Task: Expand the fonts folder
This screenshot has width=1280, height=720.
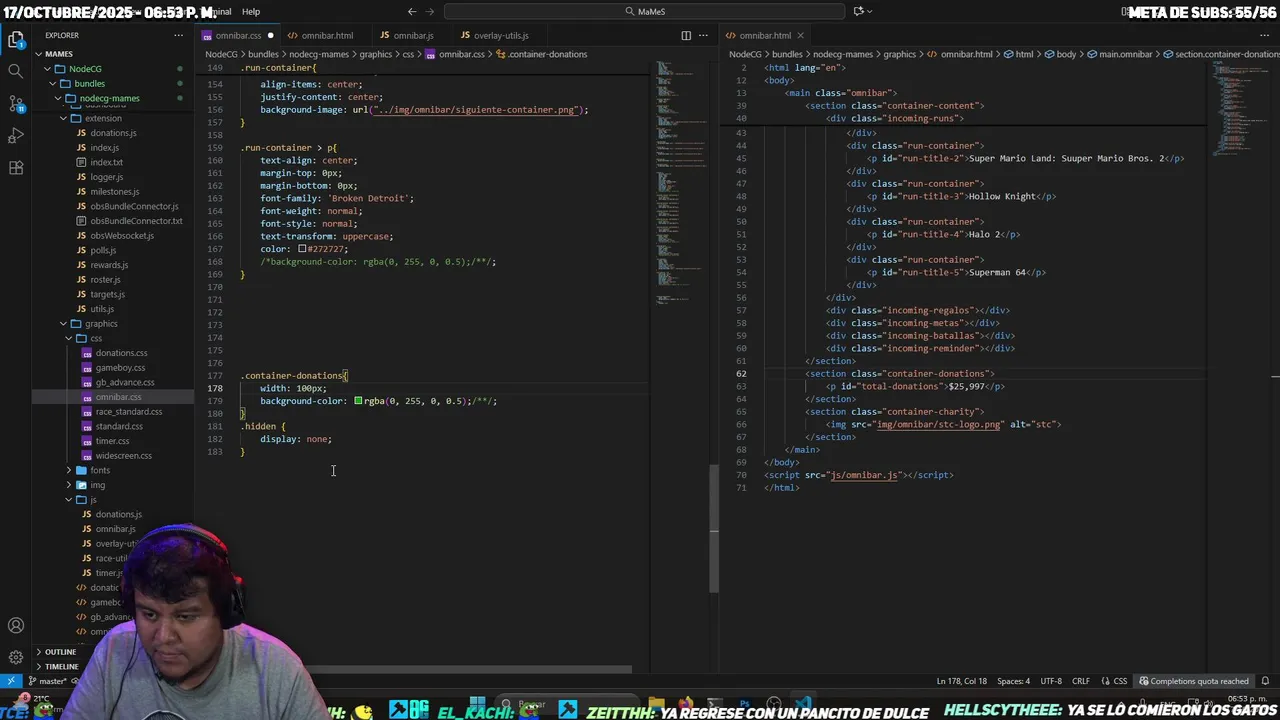Action: 99,470
